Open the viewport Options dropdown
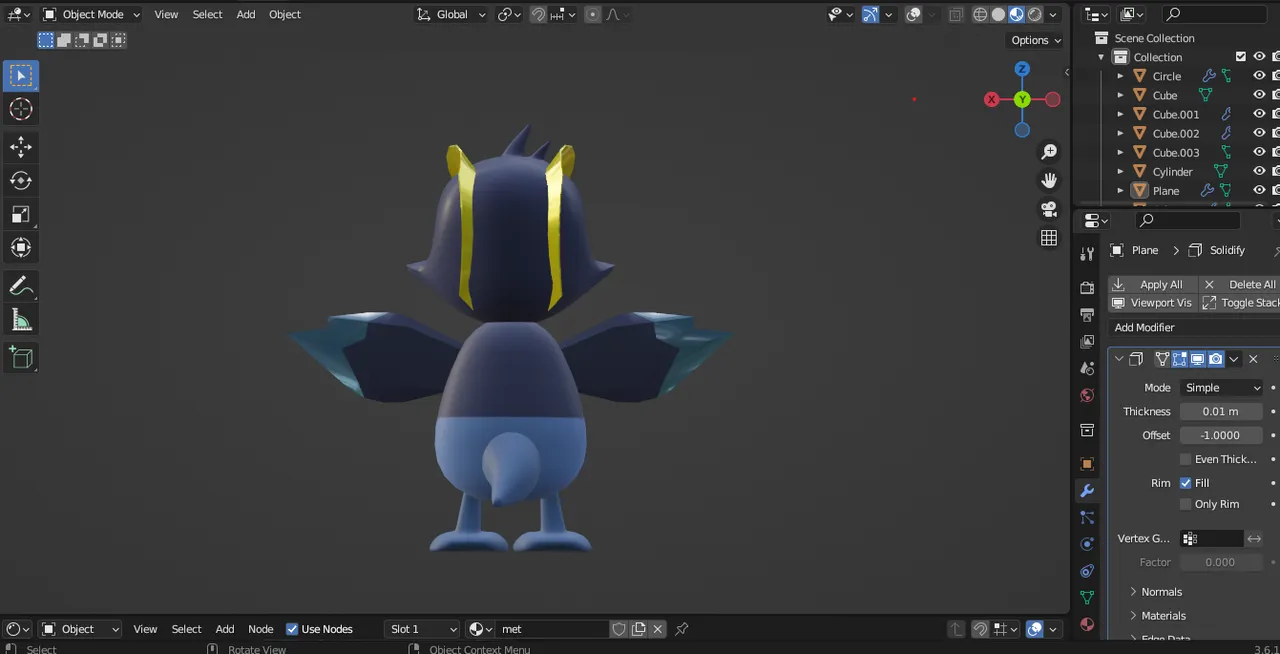Screen dimensions: 1280x654 1036,40
